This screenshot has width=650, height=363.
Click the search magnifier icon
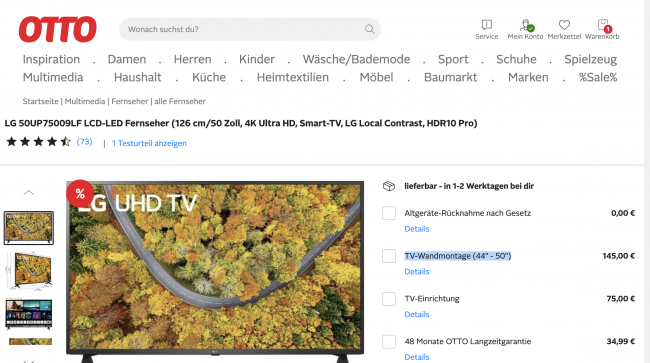[x=369, y=29]
